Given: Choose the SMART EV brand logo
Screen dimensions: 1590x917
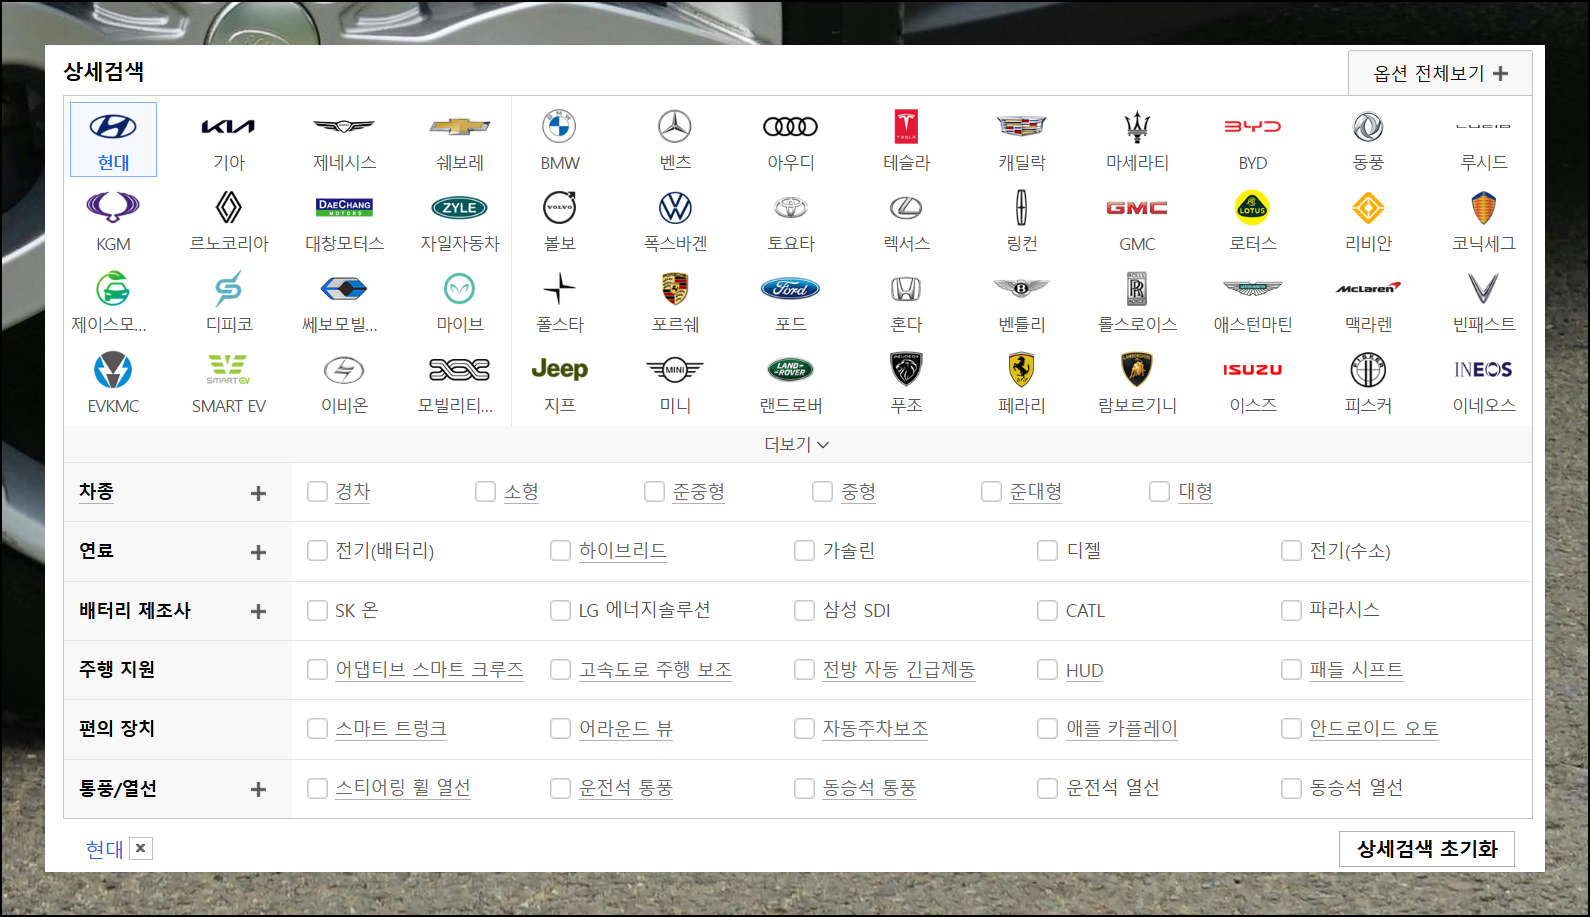Looking at the screenshot, I should click(228, 370).
